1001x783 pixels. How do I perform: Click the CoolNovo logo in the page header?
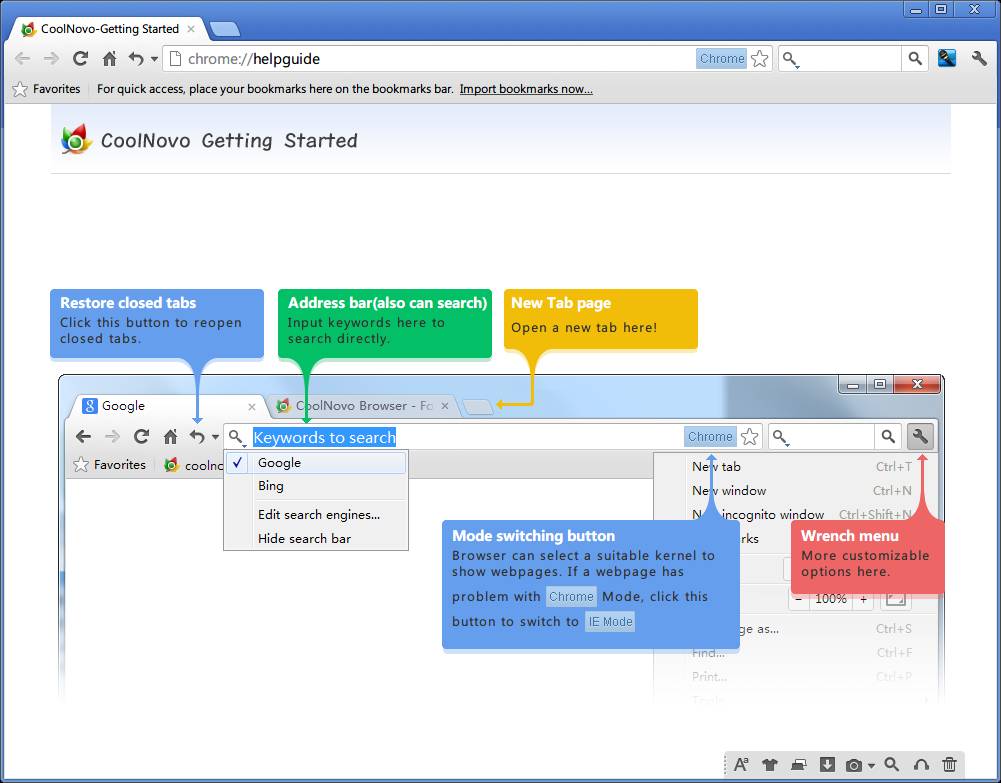coord(76,139)
